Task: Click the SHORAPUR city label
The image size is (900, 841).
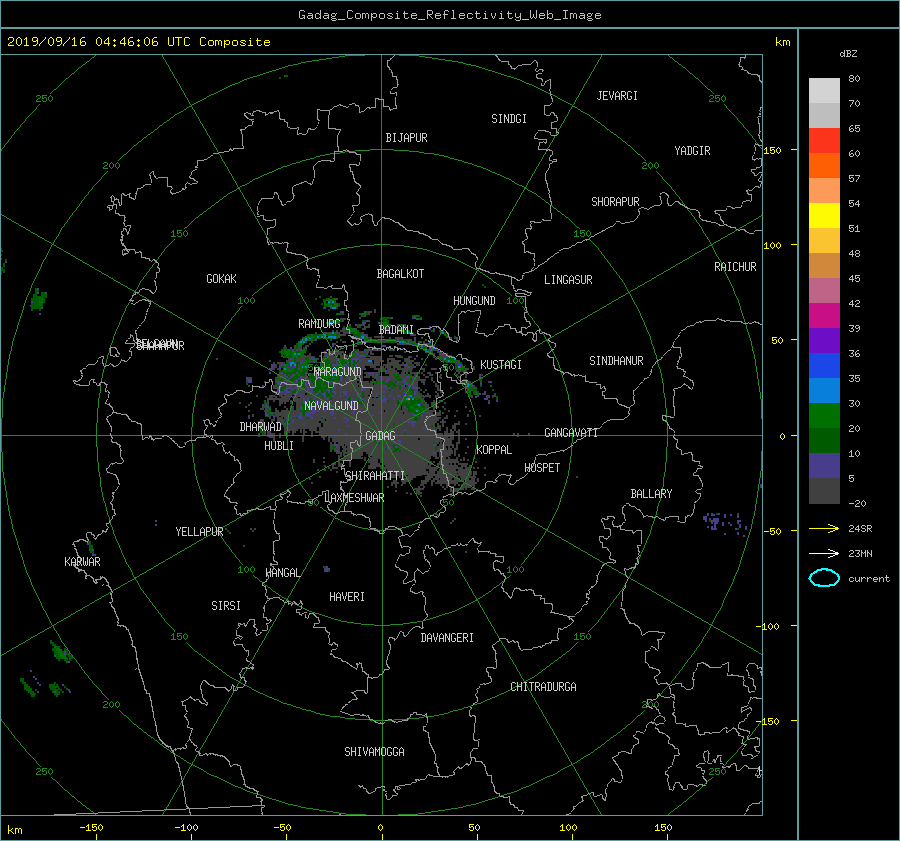Action: pyautogui.click(x=615, y=202)
